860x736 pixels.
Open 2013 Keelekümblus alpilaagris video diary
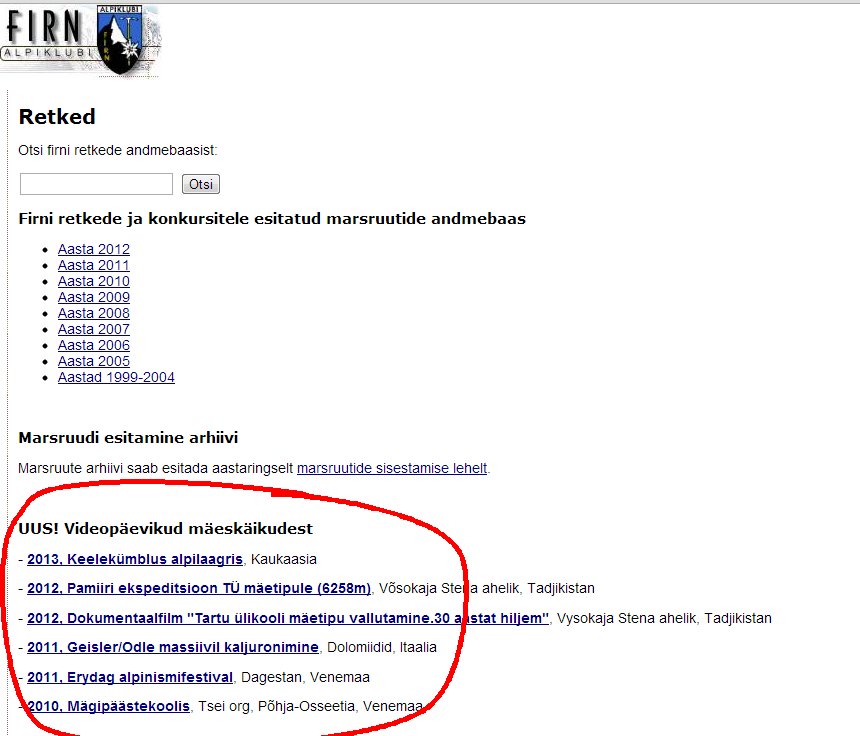pyautogui.click(x=135, y=559)
